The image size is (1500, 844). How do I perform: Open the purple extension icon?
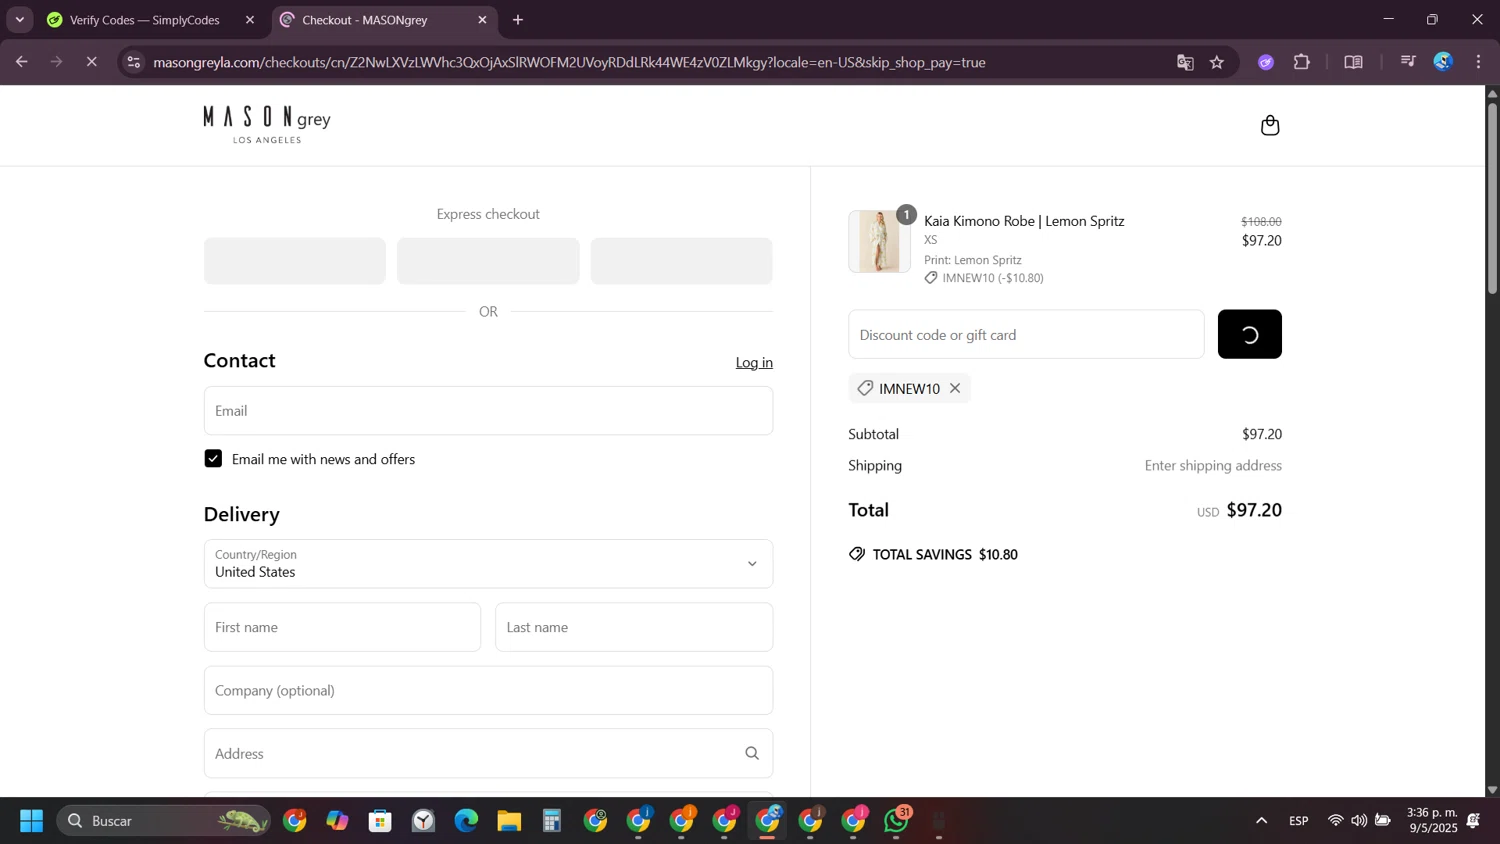[x=1266, y=62]
